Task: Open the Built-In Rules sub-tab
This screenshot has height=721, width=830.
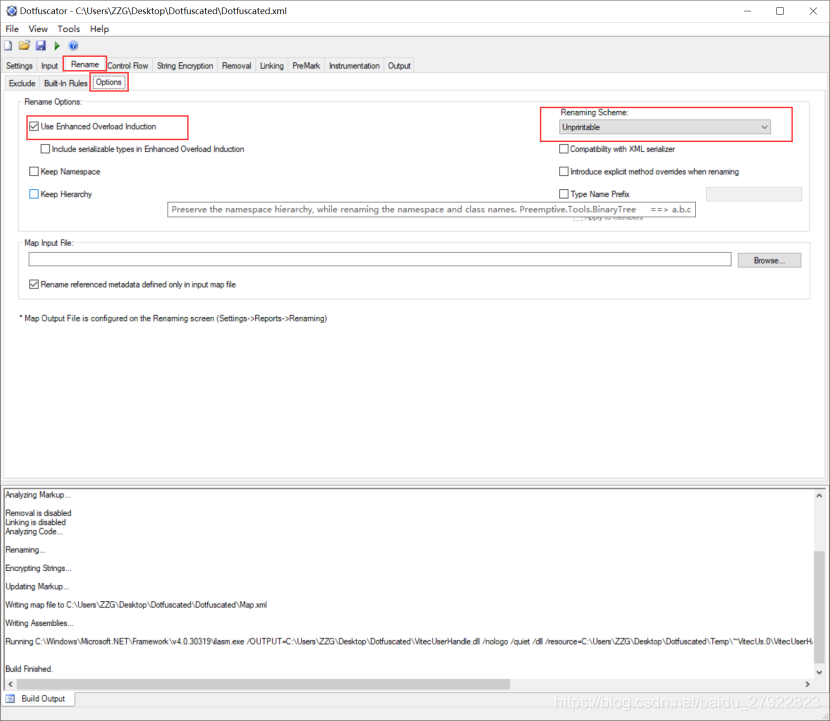Action: [66, 83]
